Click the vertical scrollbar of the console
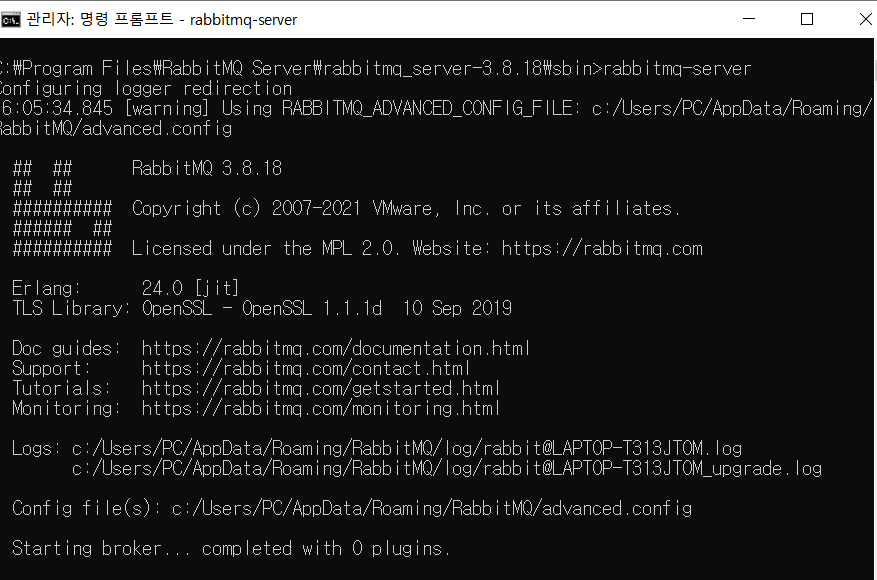 point(874,309)
